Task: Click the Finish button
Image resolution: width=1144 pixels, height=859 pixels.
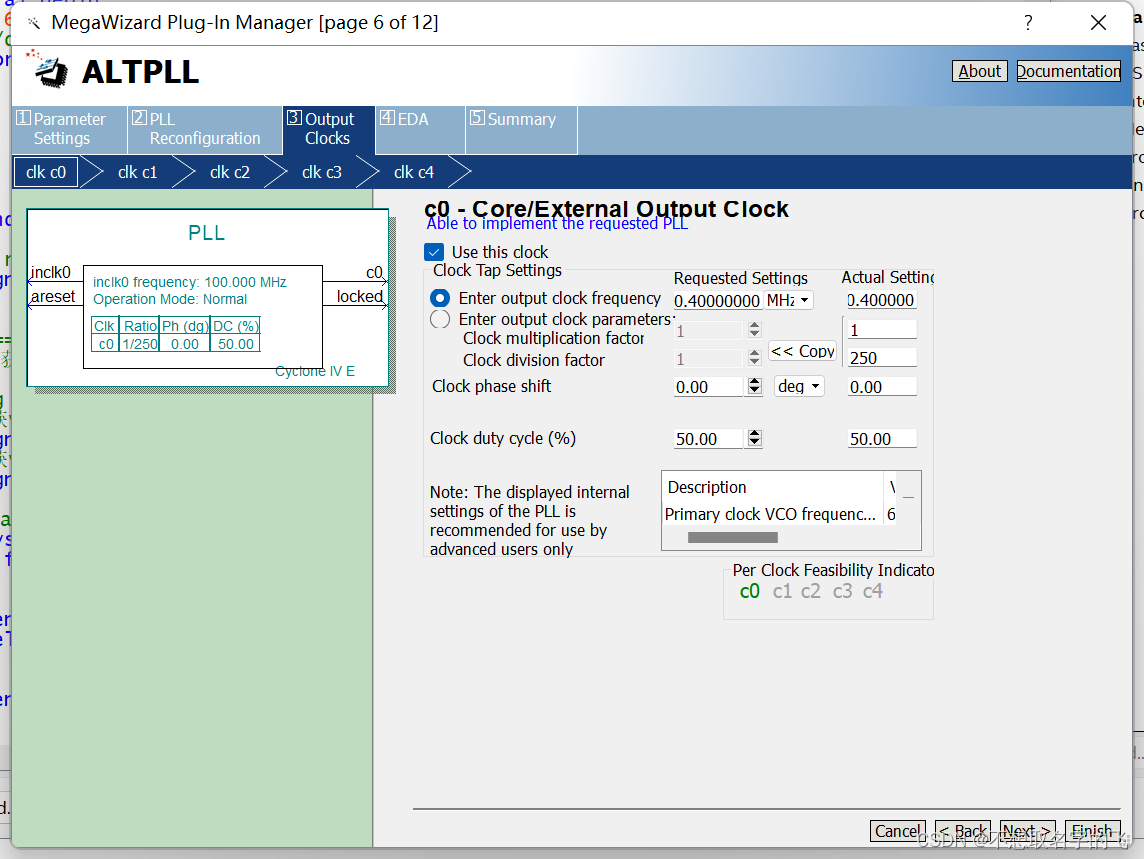Action: point(1092,831)
